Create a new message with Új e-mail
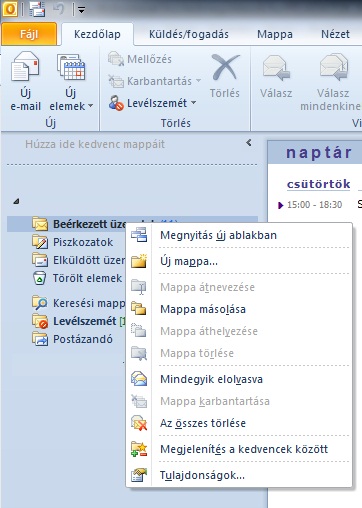362x508 pixels. 25,81
